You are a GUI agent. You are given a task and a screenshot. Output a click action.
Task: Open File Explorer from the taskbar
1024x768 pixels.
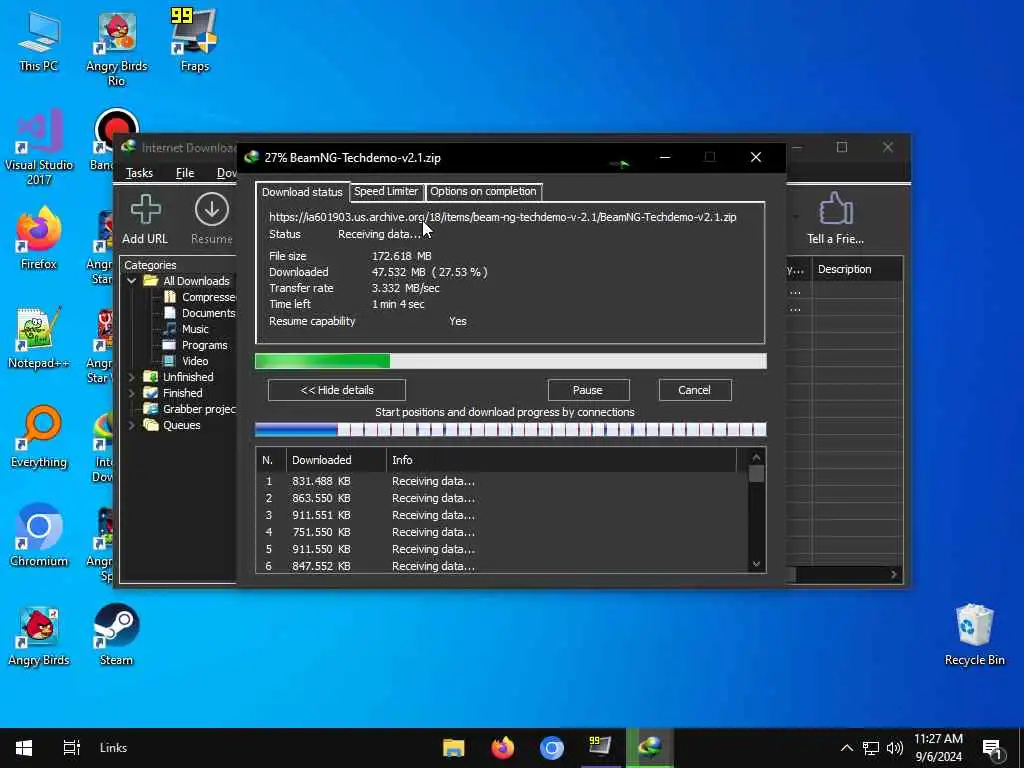click(453, 748)
